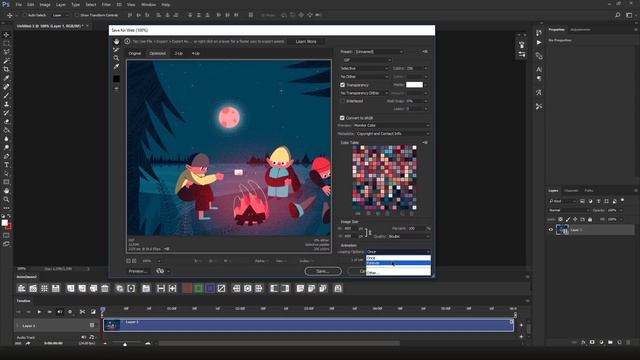Viewport: 640px width, 360px height.
Task: Click the Preview... button
Action: pyautogui.click(x=138, y=271)
